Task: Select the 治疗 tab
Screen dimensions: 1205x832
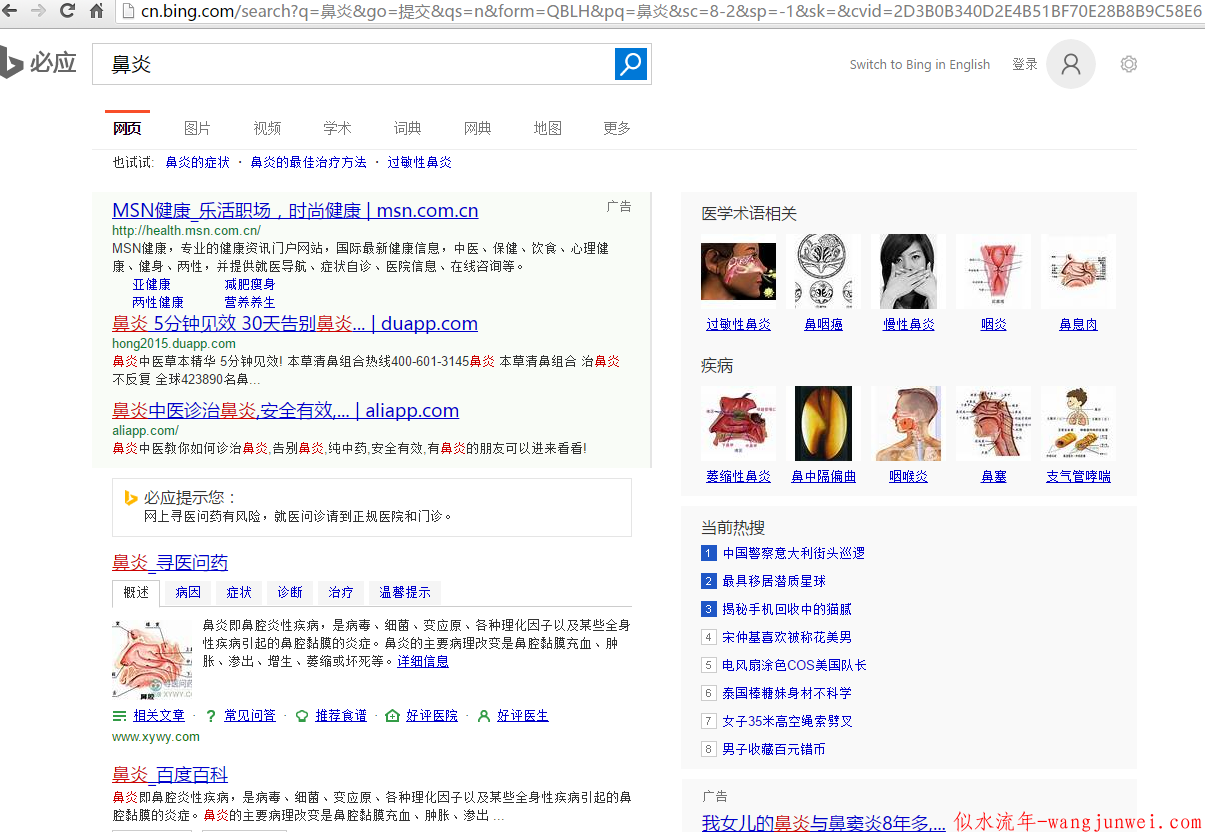Action: point(341,593)
